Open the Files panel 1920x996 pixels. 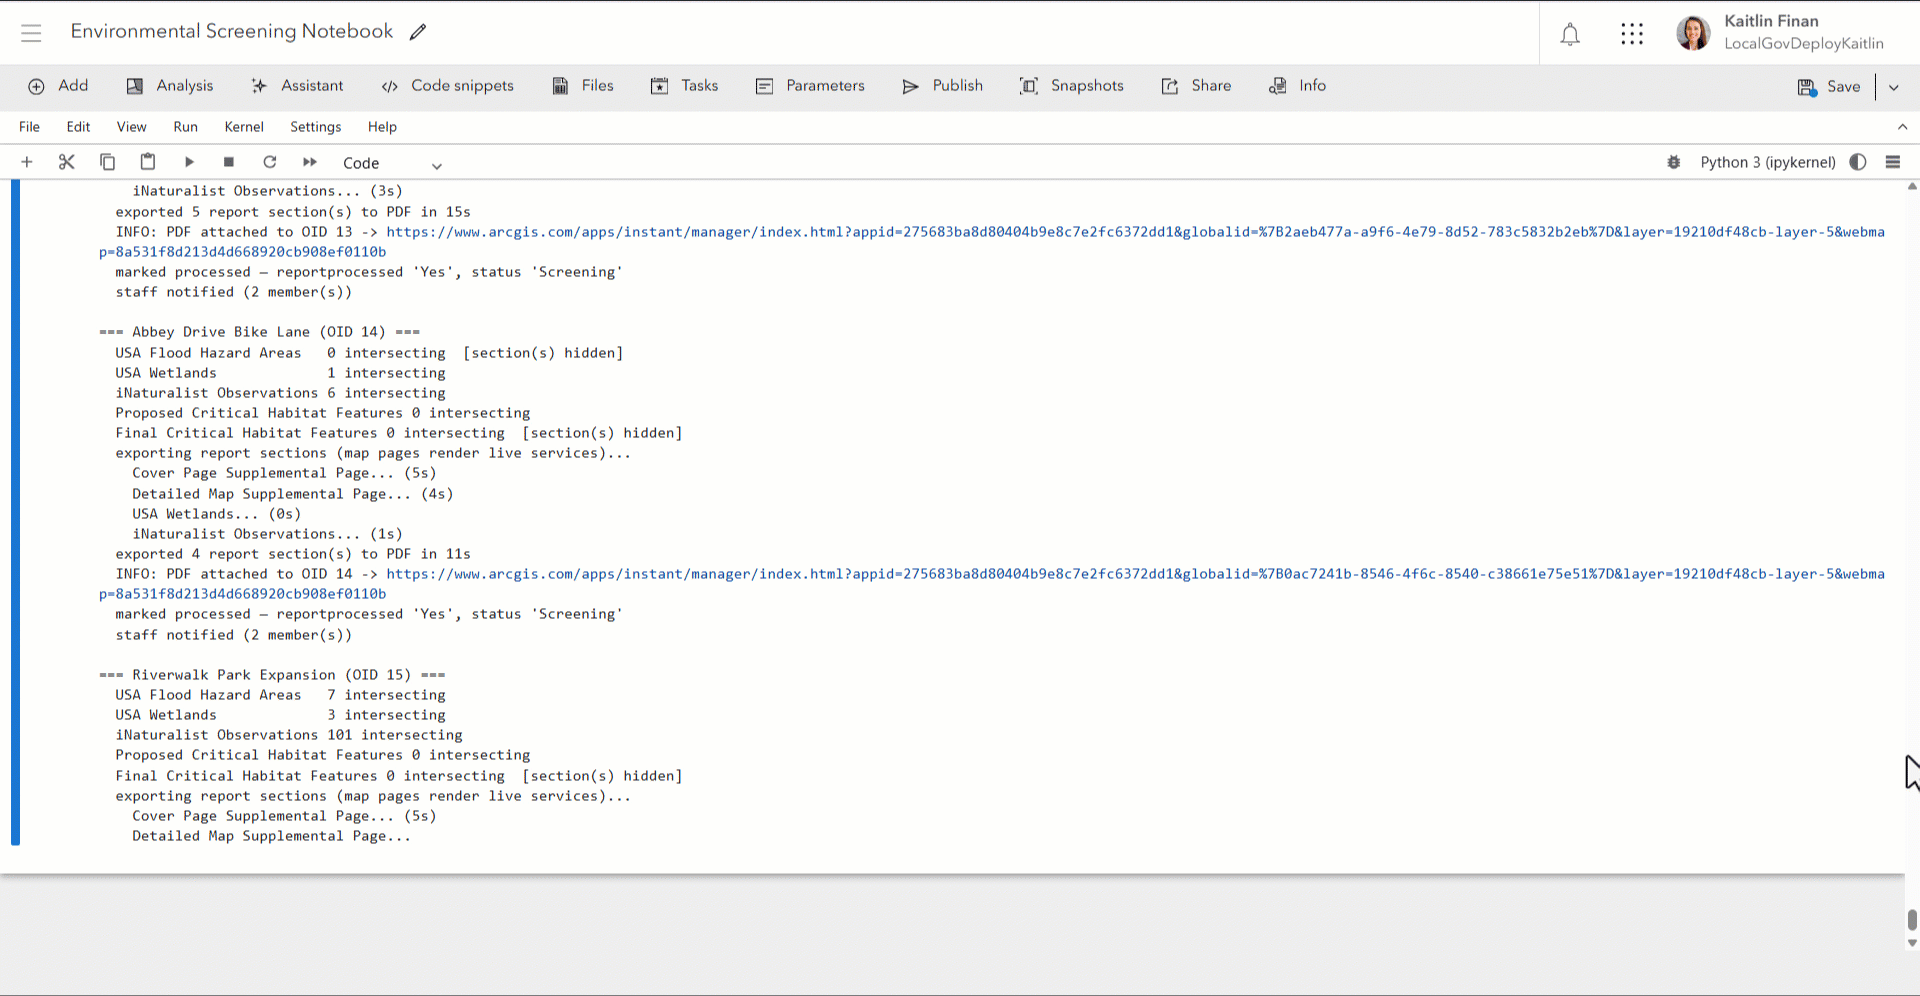(583, 86)
